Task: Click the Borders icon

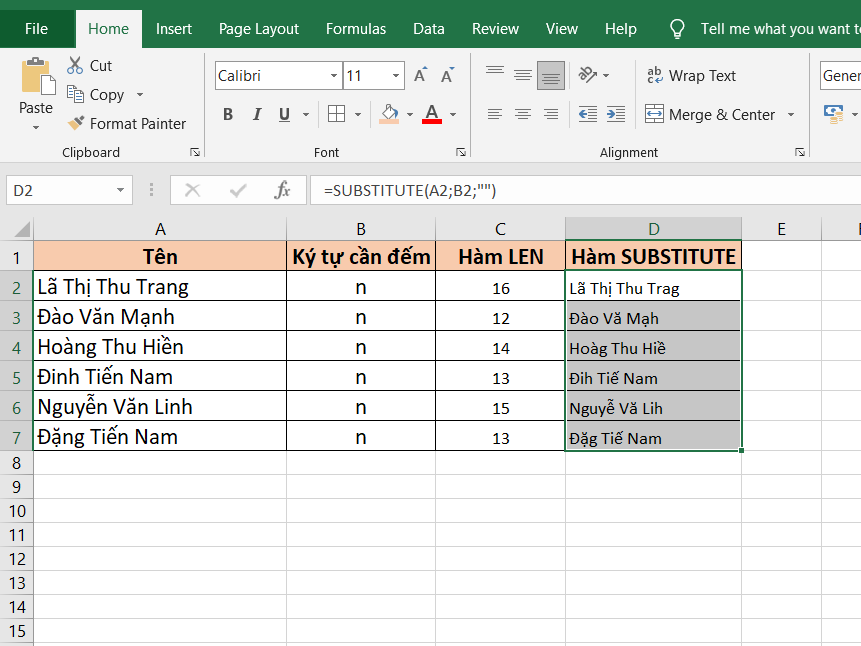Action: pyautogui.click(x=337, y=114)
